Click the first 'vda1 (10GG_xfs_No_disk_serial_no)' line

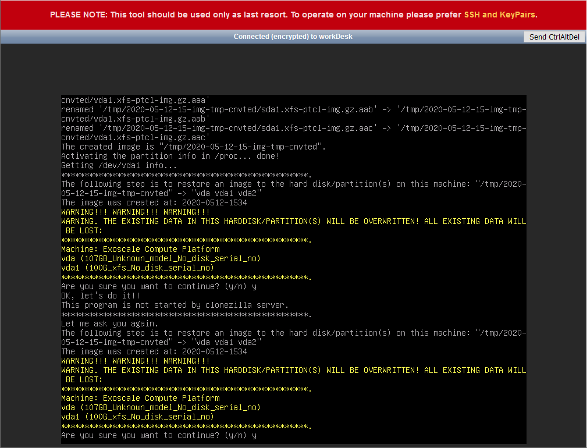click(138, 268)
